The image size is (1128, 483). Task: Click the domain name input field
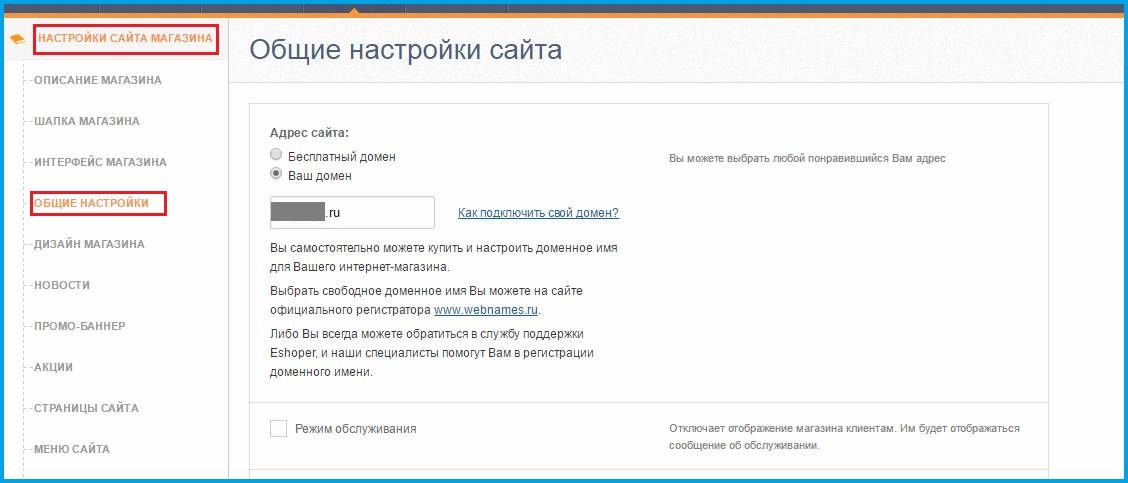point(352,212)
